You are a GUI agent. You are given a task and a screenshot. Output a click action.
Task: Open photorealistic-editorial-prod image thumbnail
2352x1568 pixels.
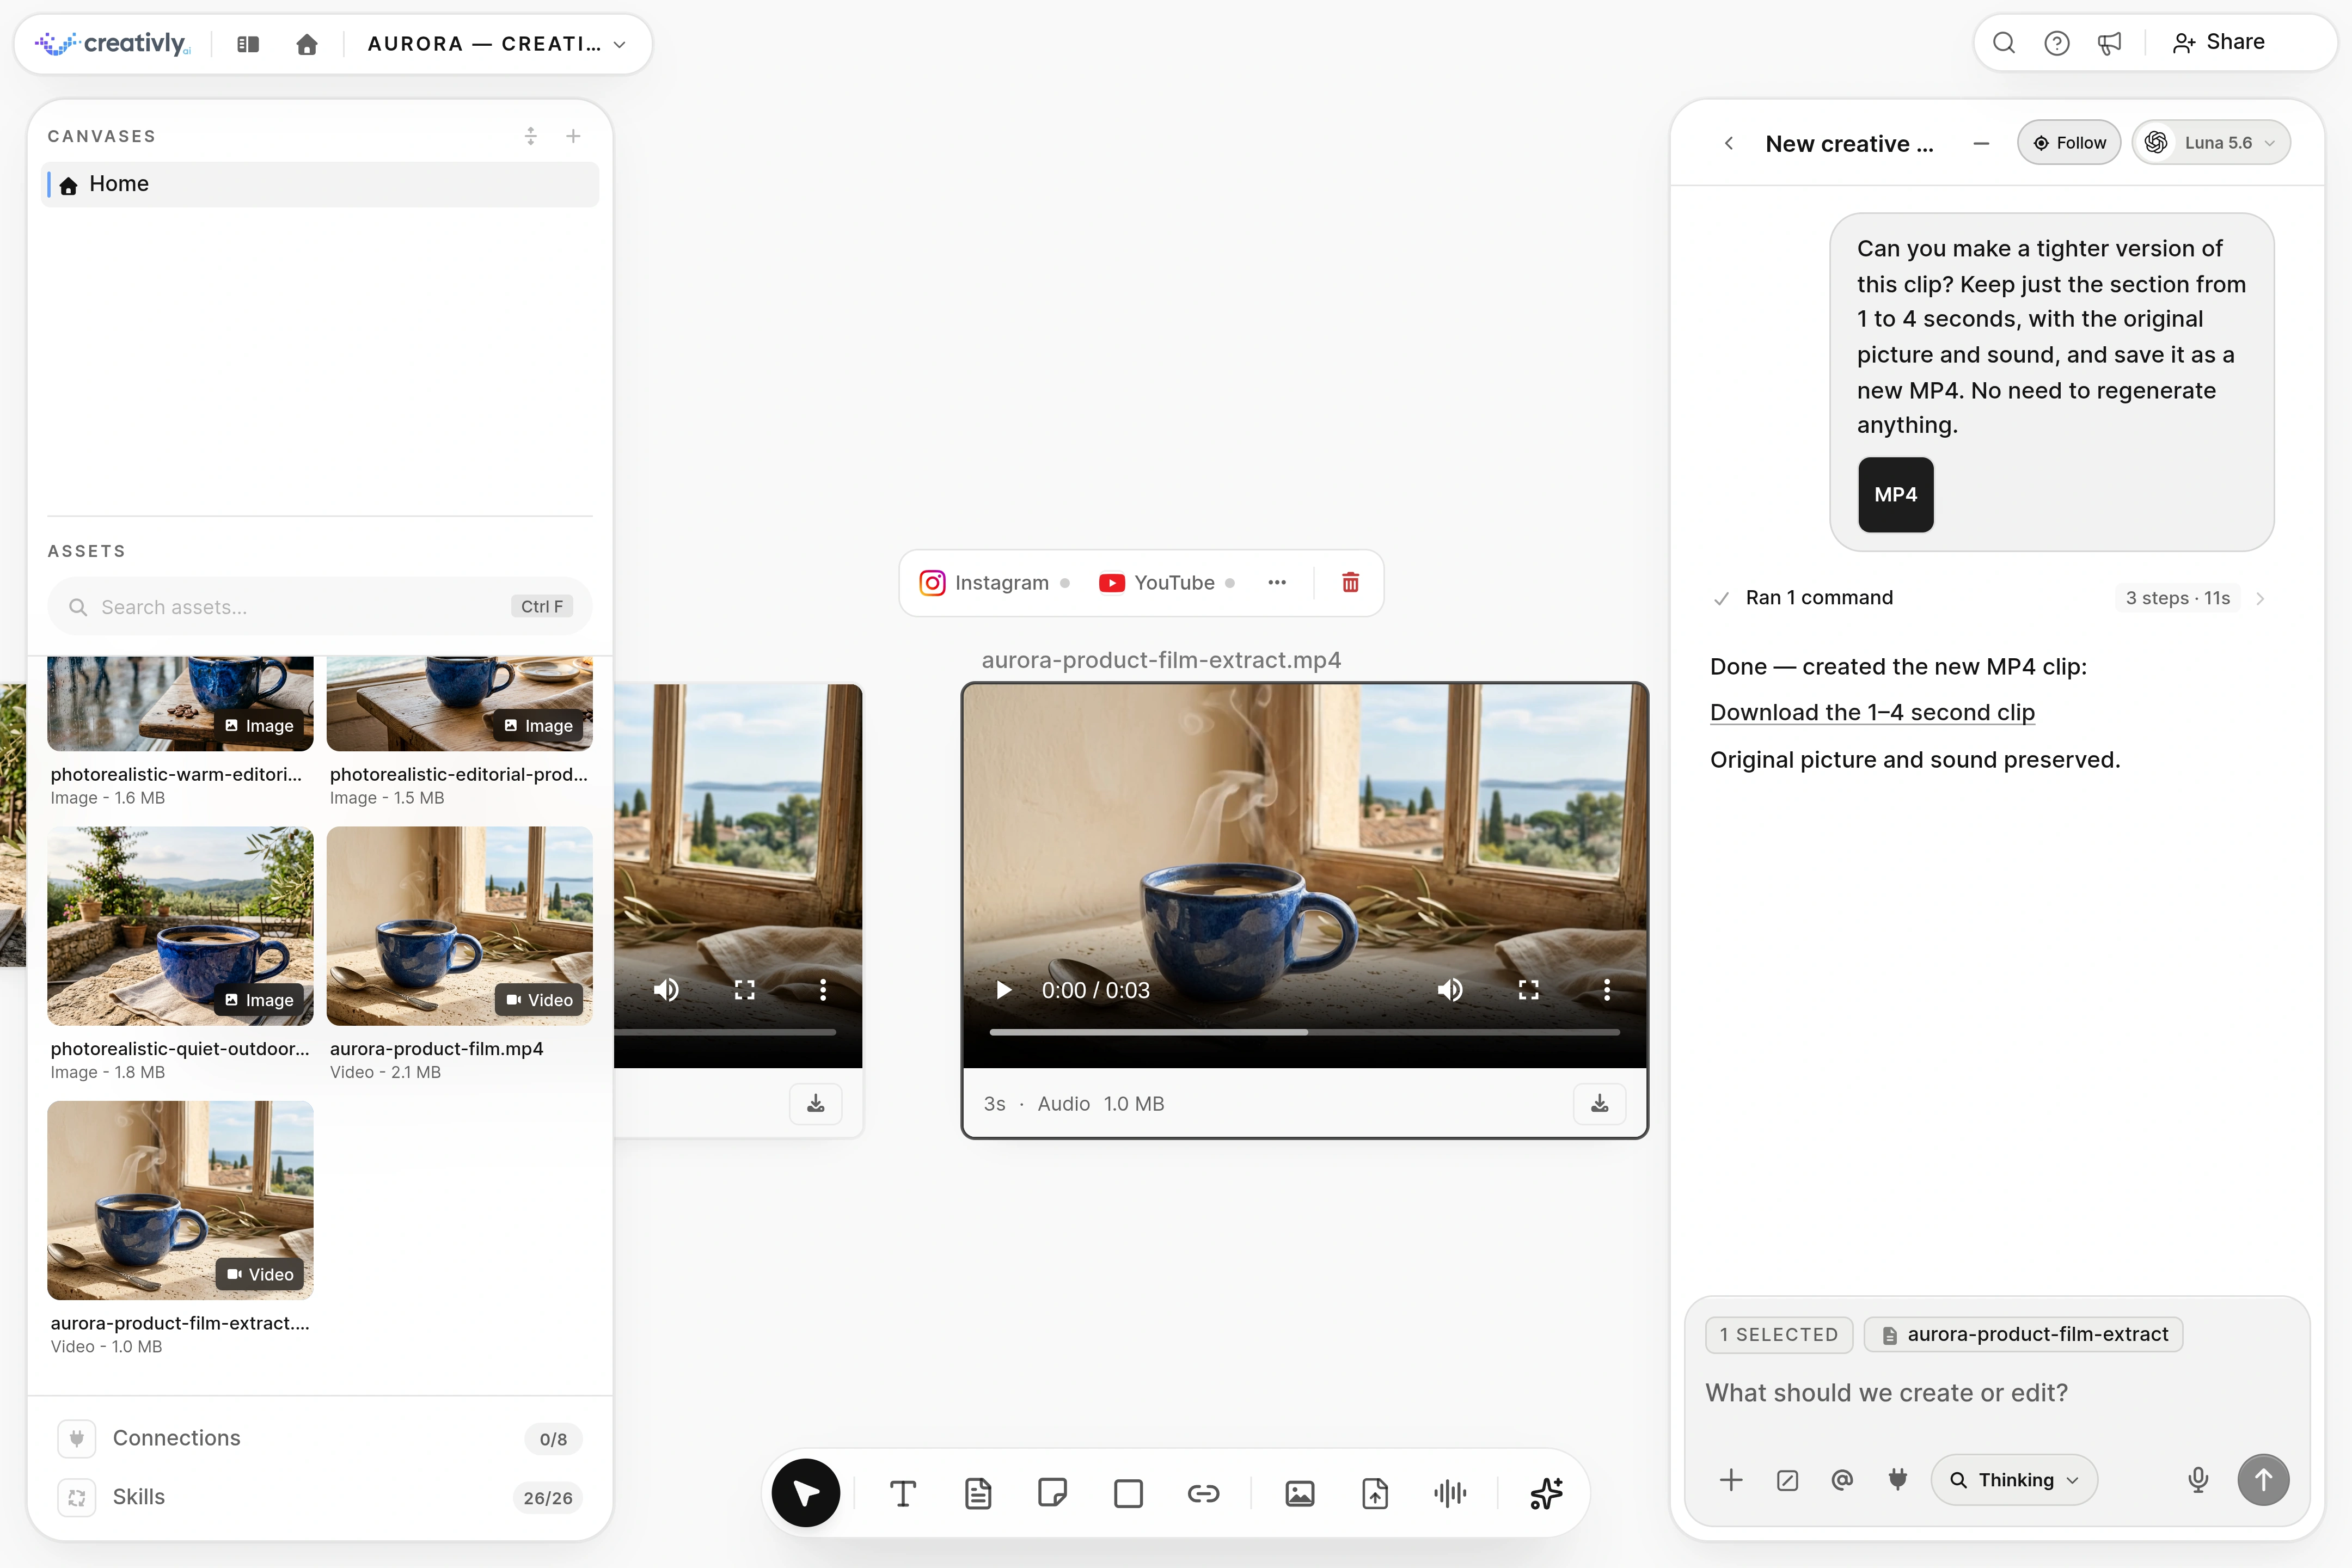pyautogui.click(x=459, y=703)
